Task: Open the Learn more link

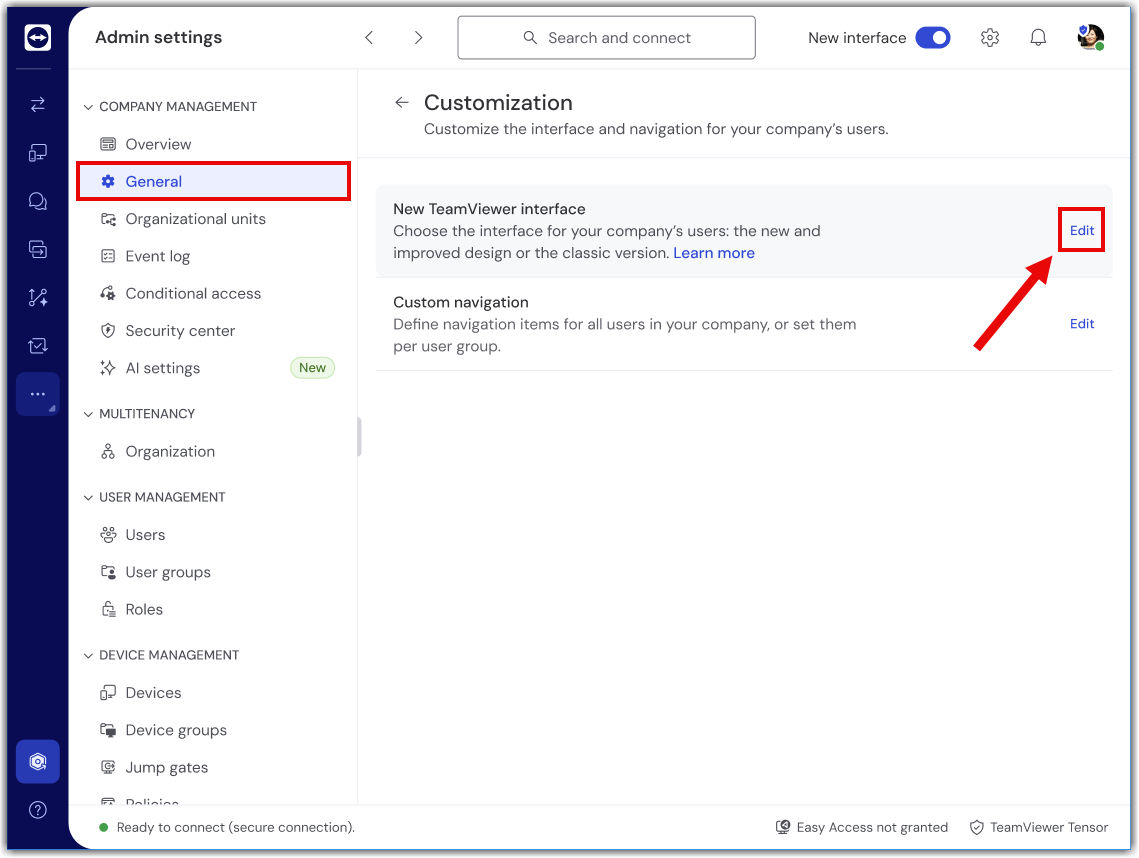Action: pyautogui.click(x=713, y=253)
